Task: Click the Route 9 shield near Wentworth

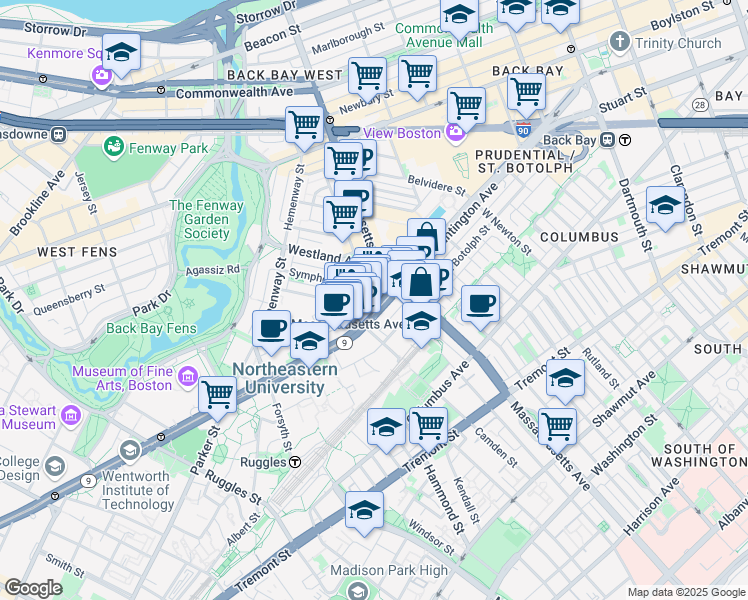Action: tap(88, 481)
